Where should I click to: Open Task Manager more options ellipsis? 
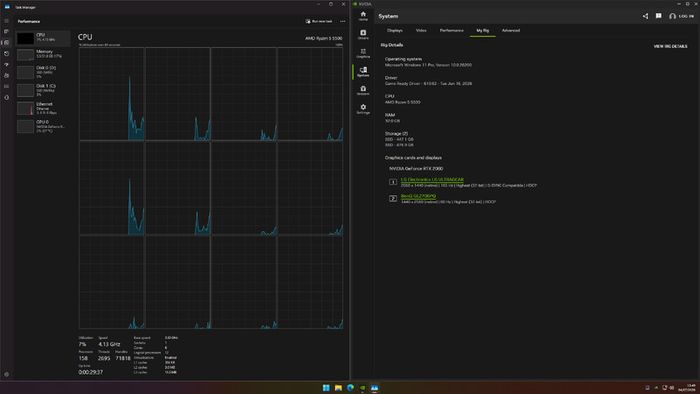pyautogui.click(x=342, y=21)
